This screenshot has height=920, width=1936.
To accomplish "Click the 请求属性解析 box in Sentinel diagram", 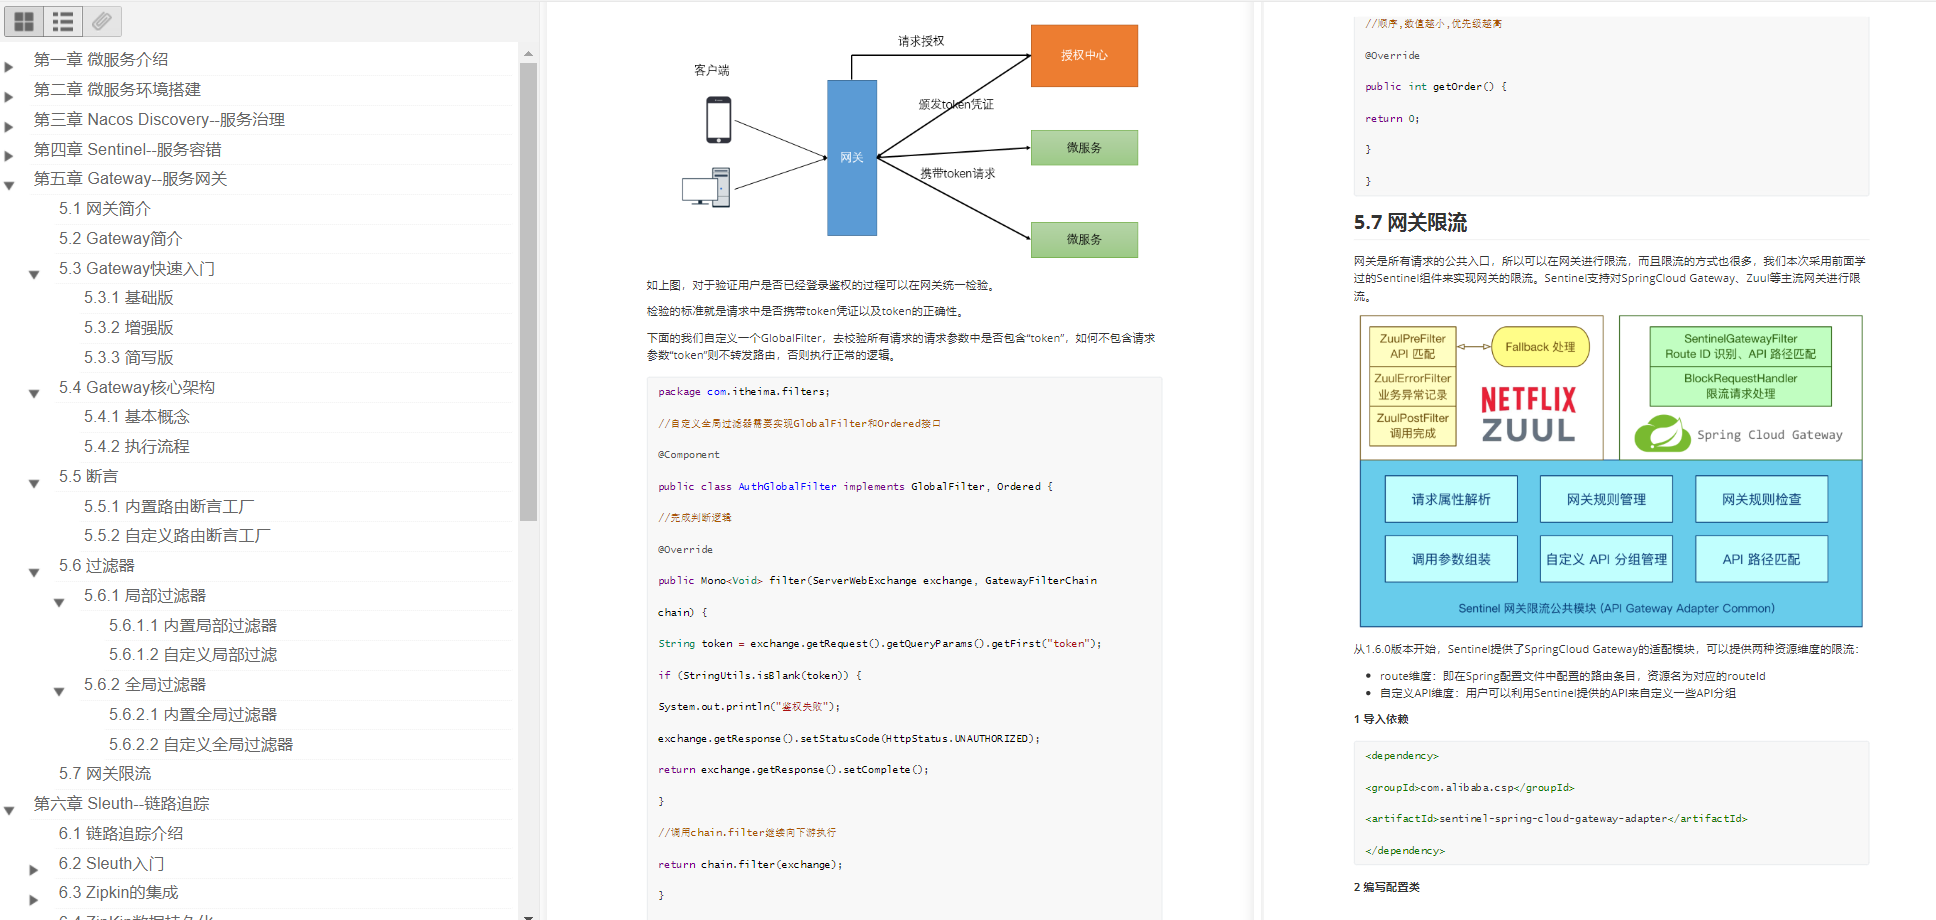I will point(1450,499).
